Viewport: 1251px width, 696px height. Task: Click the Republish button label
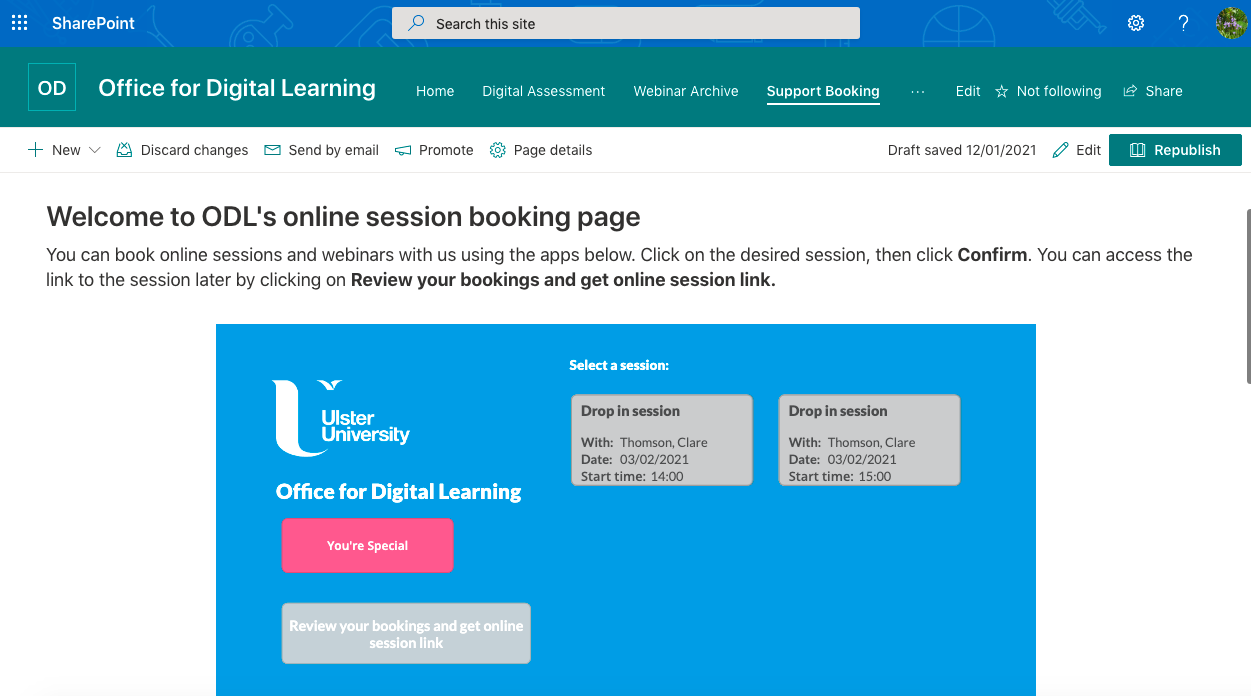[x=1187, y=150]
